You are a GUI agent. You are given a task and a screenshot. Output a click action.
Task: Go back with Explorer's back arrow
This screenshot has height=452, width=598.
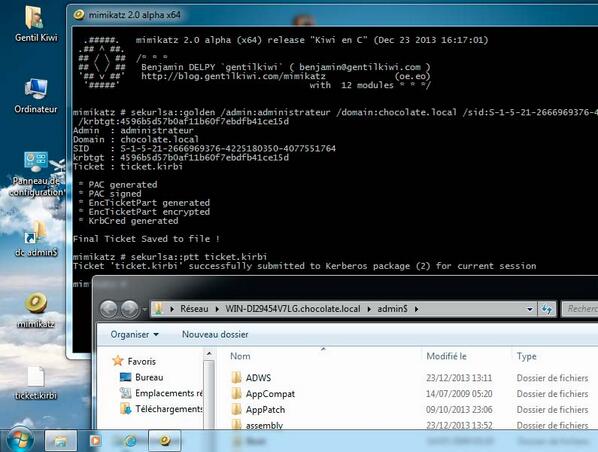click(x=109, y=309)
